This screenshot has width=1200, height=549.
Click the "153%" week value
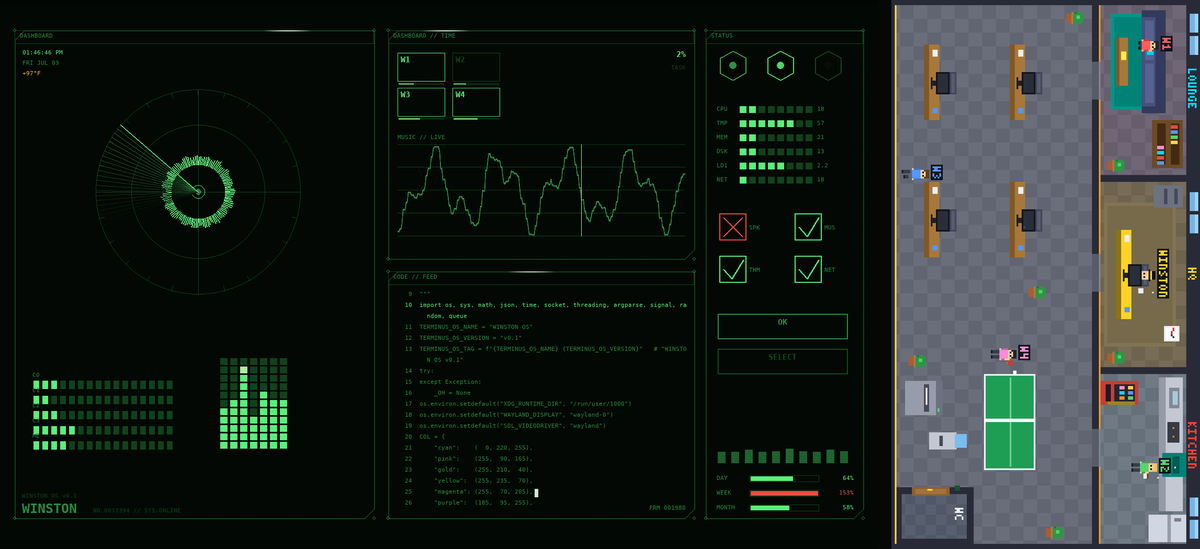846,493
